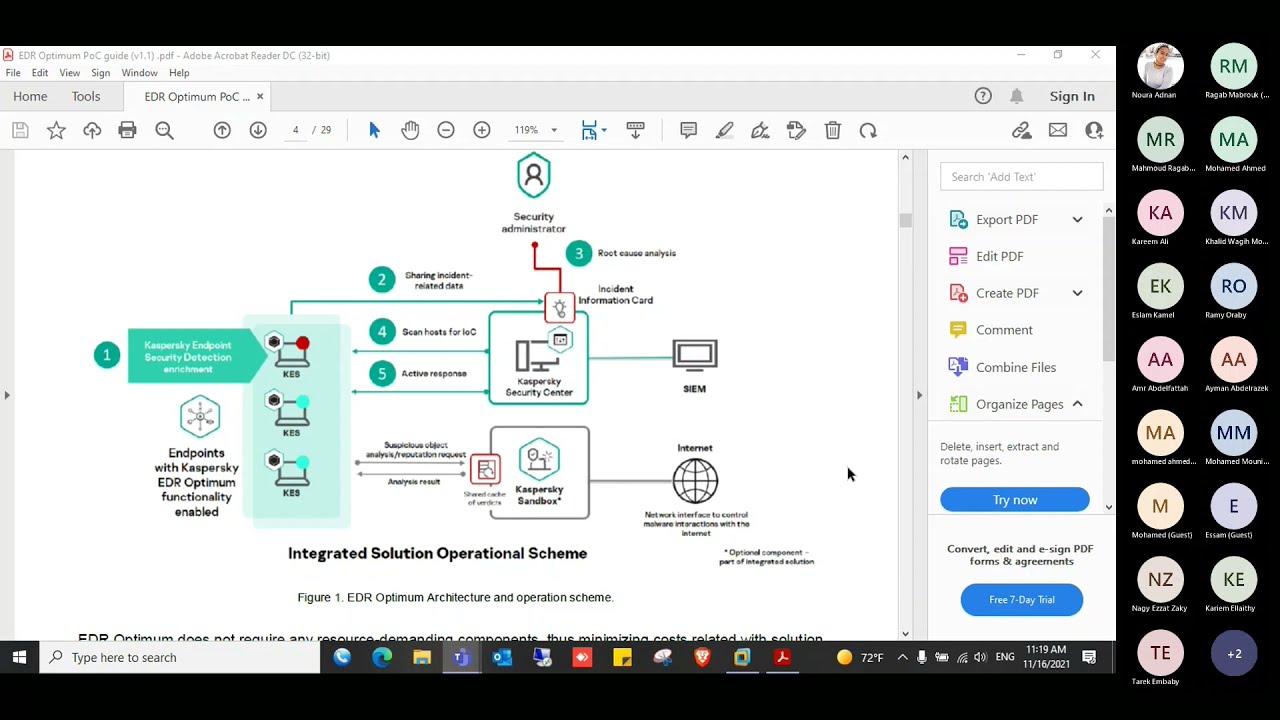This screenshot has width=1280, height=720.
Task: Print the document using the printer icon
Action: point(127,130)
